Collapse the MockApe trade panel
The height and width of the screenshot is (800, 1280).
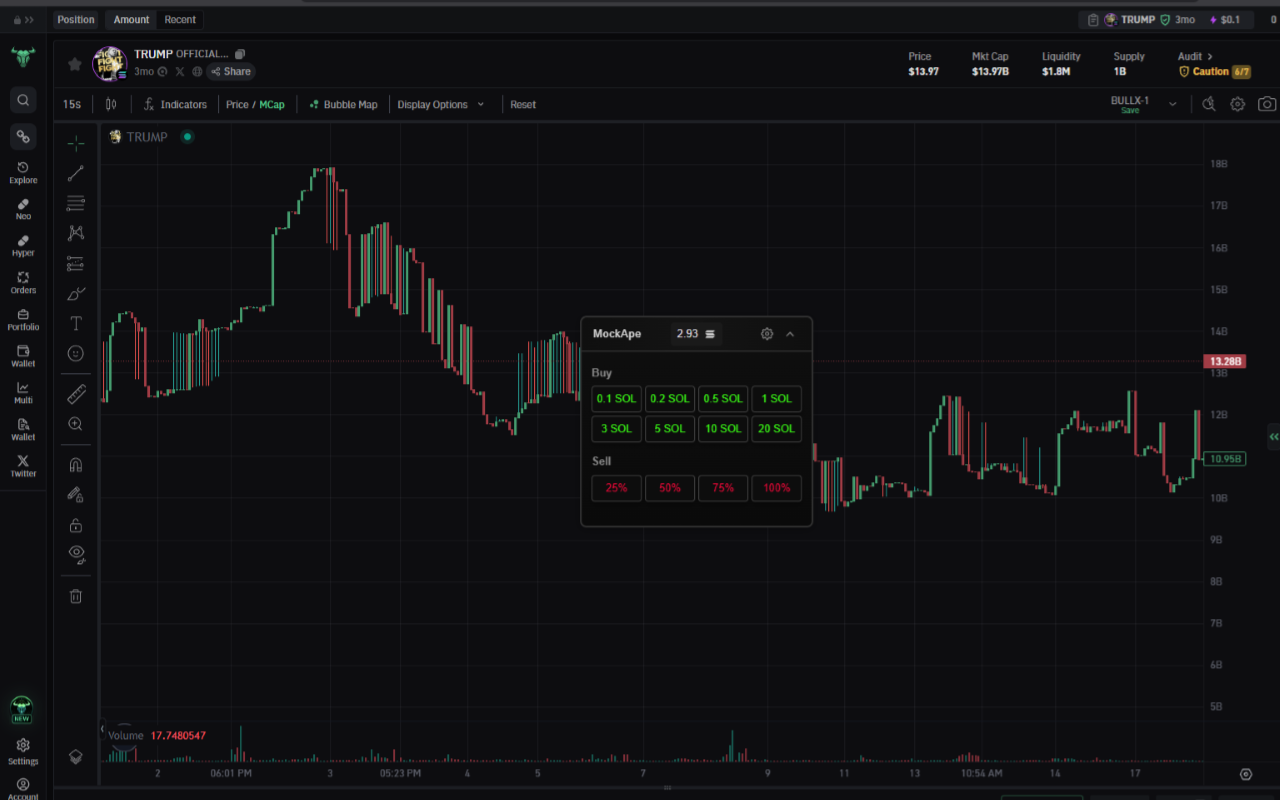pyautogui.click(x=790, y=334)
